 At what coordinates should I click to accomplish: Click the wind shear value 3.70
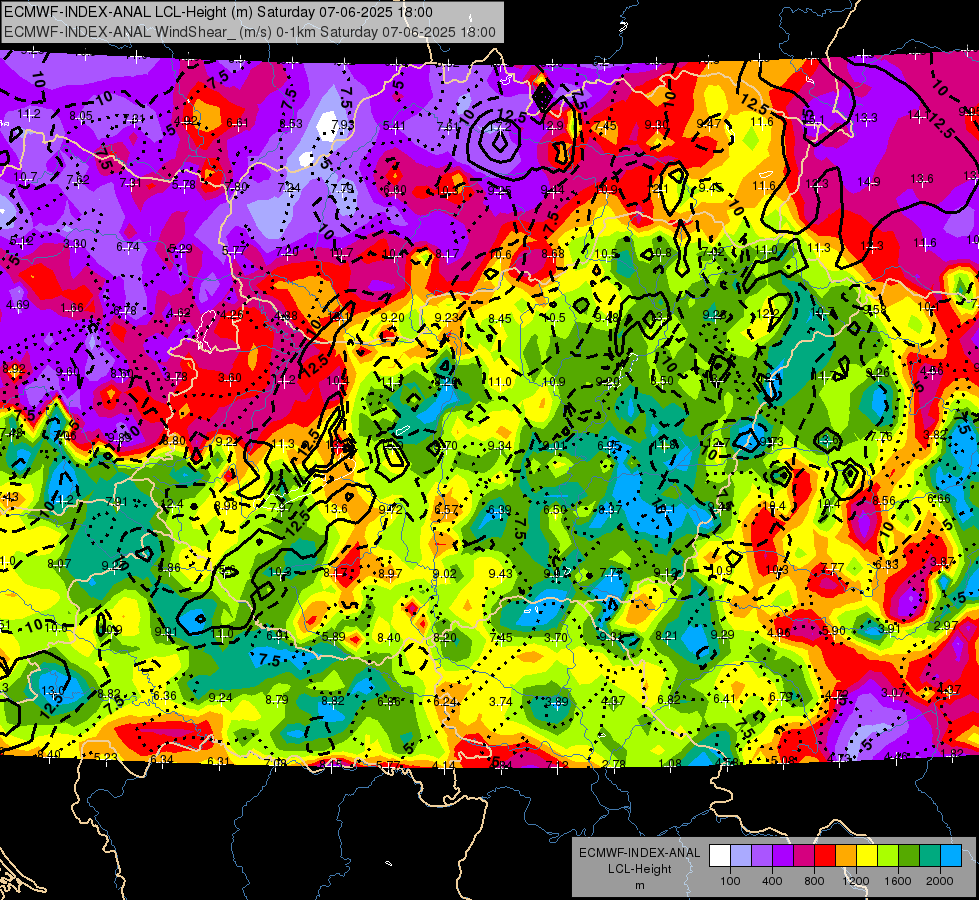coord(556,638)
